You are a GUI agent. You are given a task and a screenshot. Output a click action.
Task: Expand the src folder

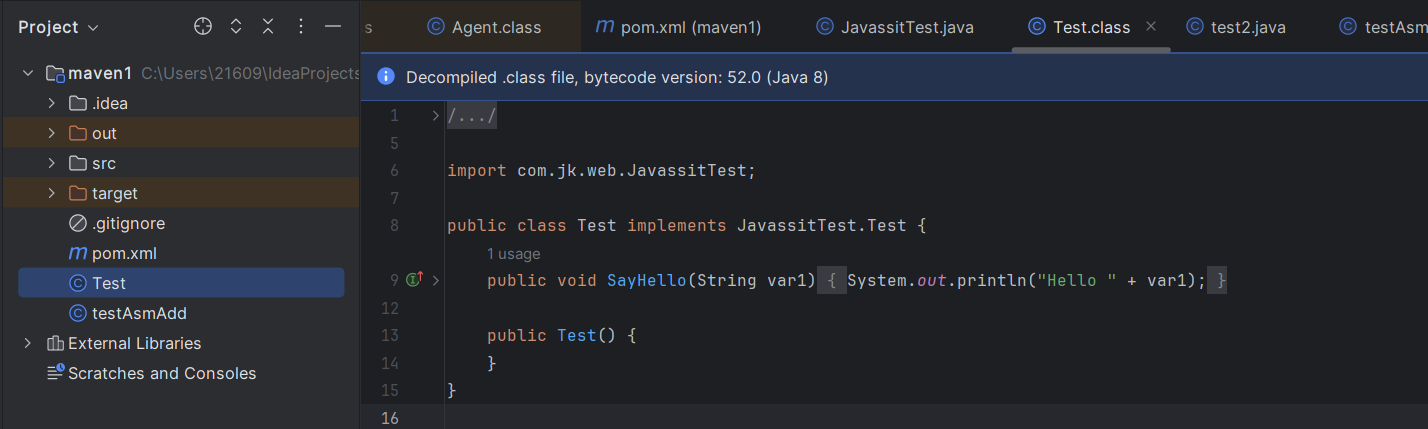click(52, 163)
